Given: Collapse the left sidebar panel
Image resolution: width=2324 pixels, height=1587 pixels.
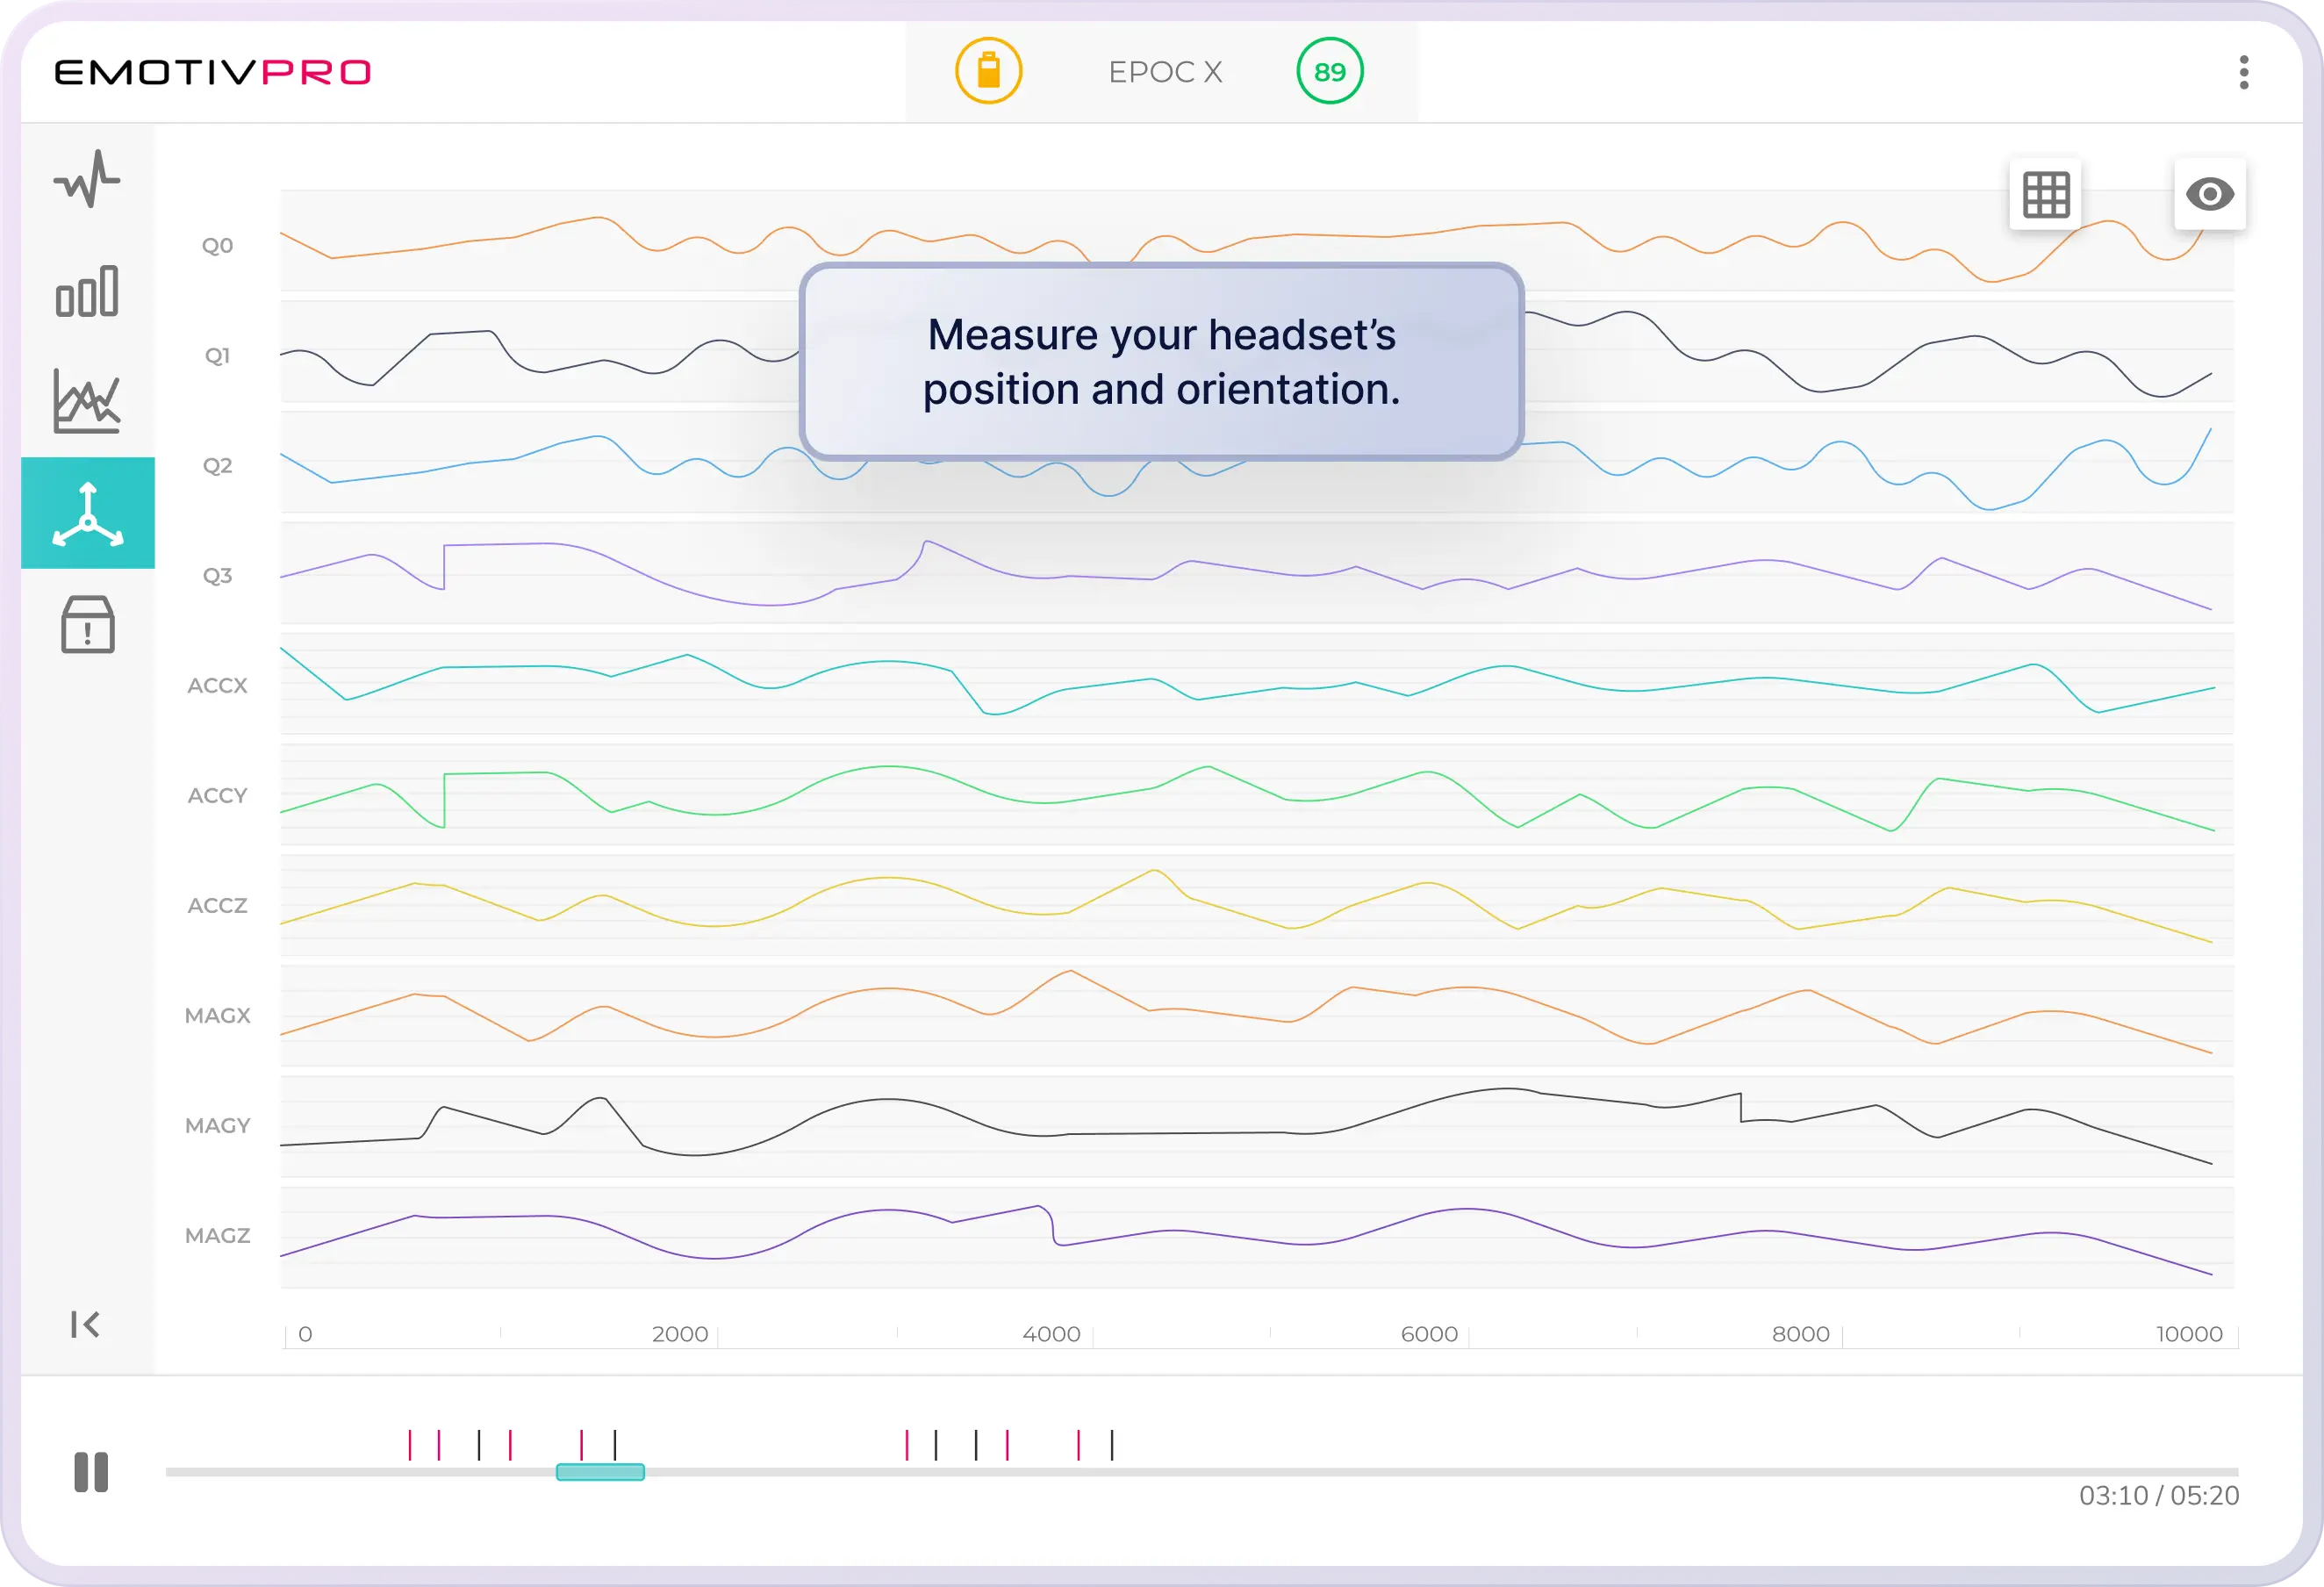Looking at the screenshot, I should pos(85,1324).
